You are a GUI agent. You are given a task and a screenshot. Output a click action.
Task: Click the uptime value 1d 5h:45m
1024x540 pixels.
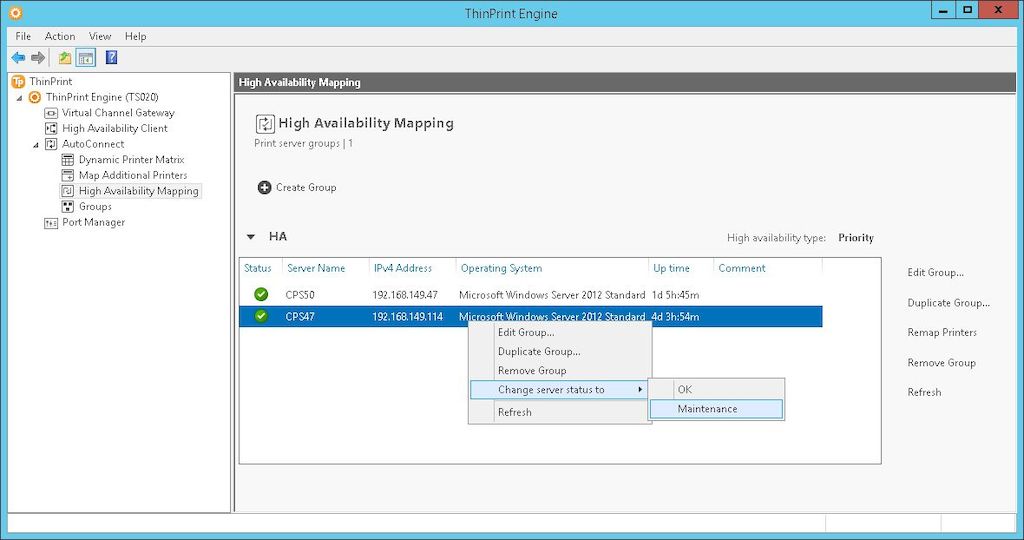675,295
